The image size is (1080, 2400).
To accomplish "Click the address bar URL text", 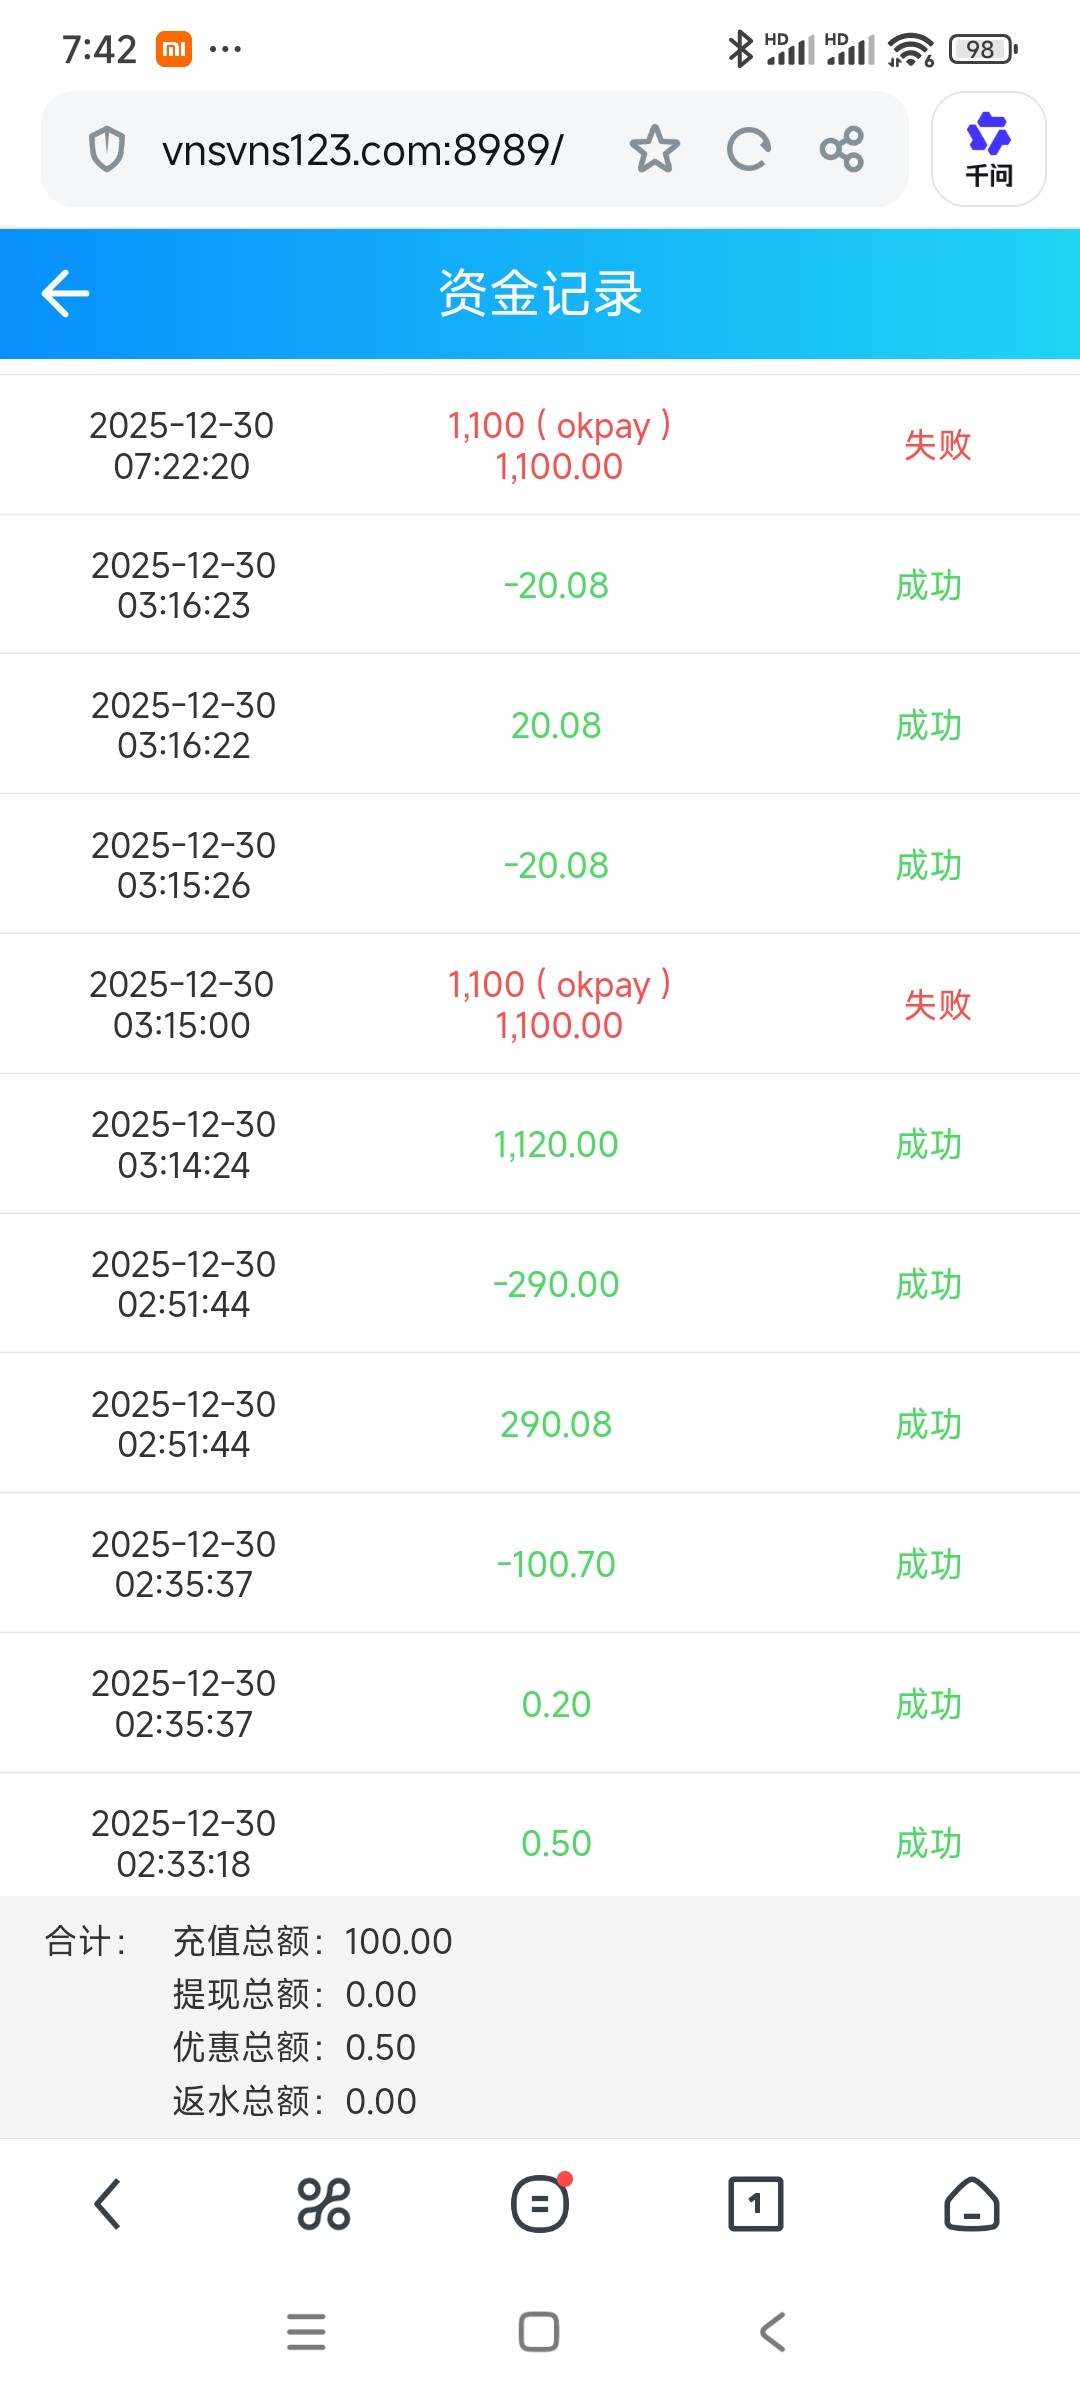I will (x=362, y=150).
